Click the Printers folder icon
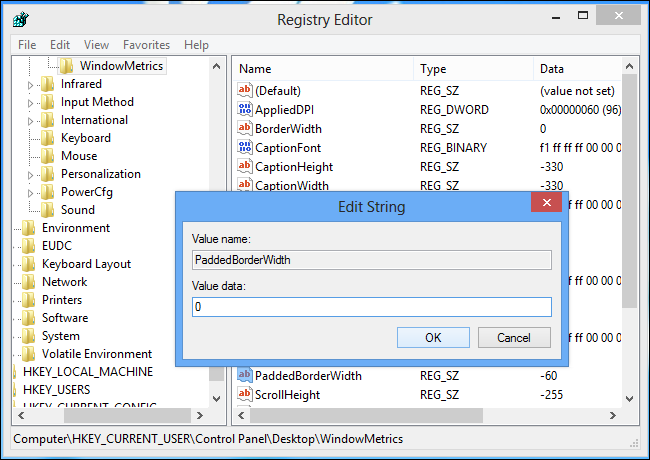The height and width of the screenshot is (460, 650). [x=29, y=300]
